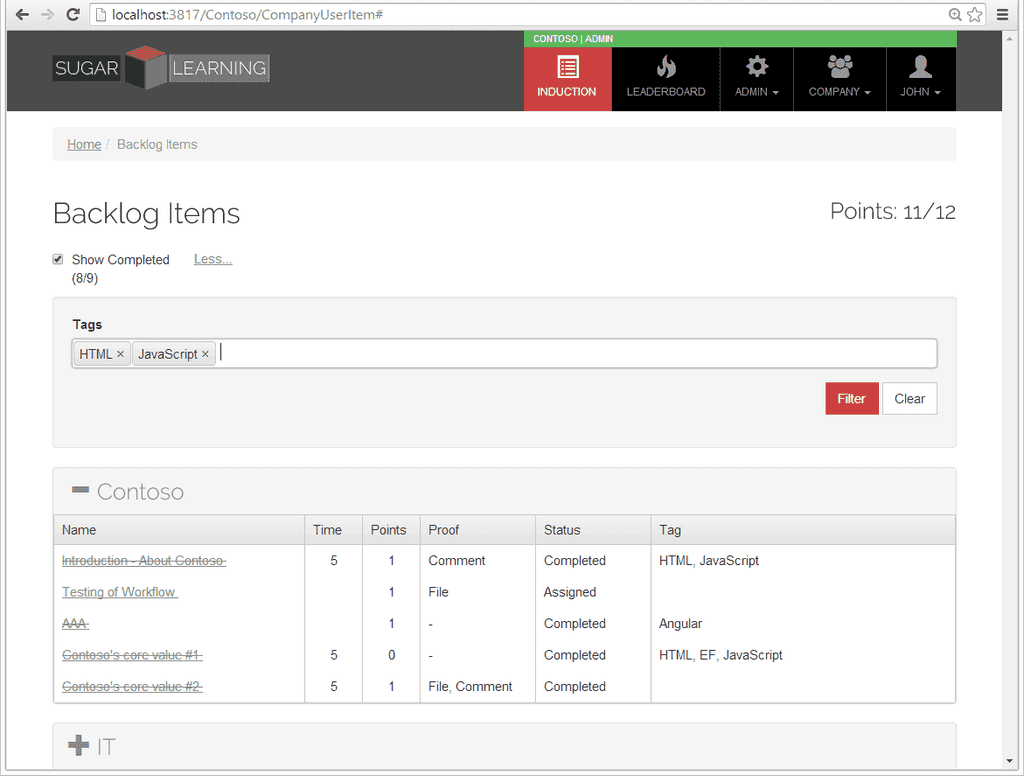Open the Leaderboard flame icon
This screenshot has height=776, width=1024.
click(665, 68)
